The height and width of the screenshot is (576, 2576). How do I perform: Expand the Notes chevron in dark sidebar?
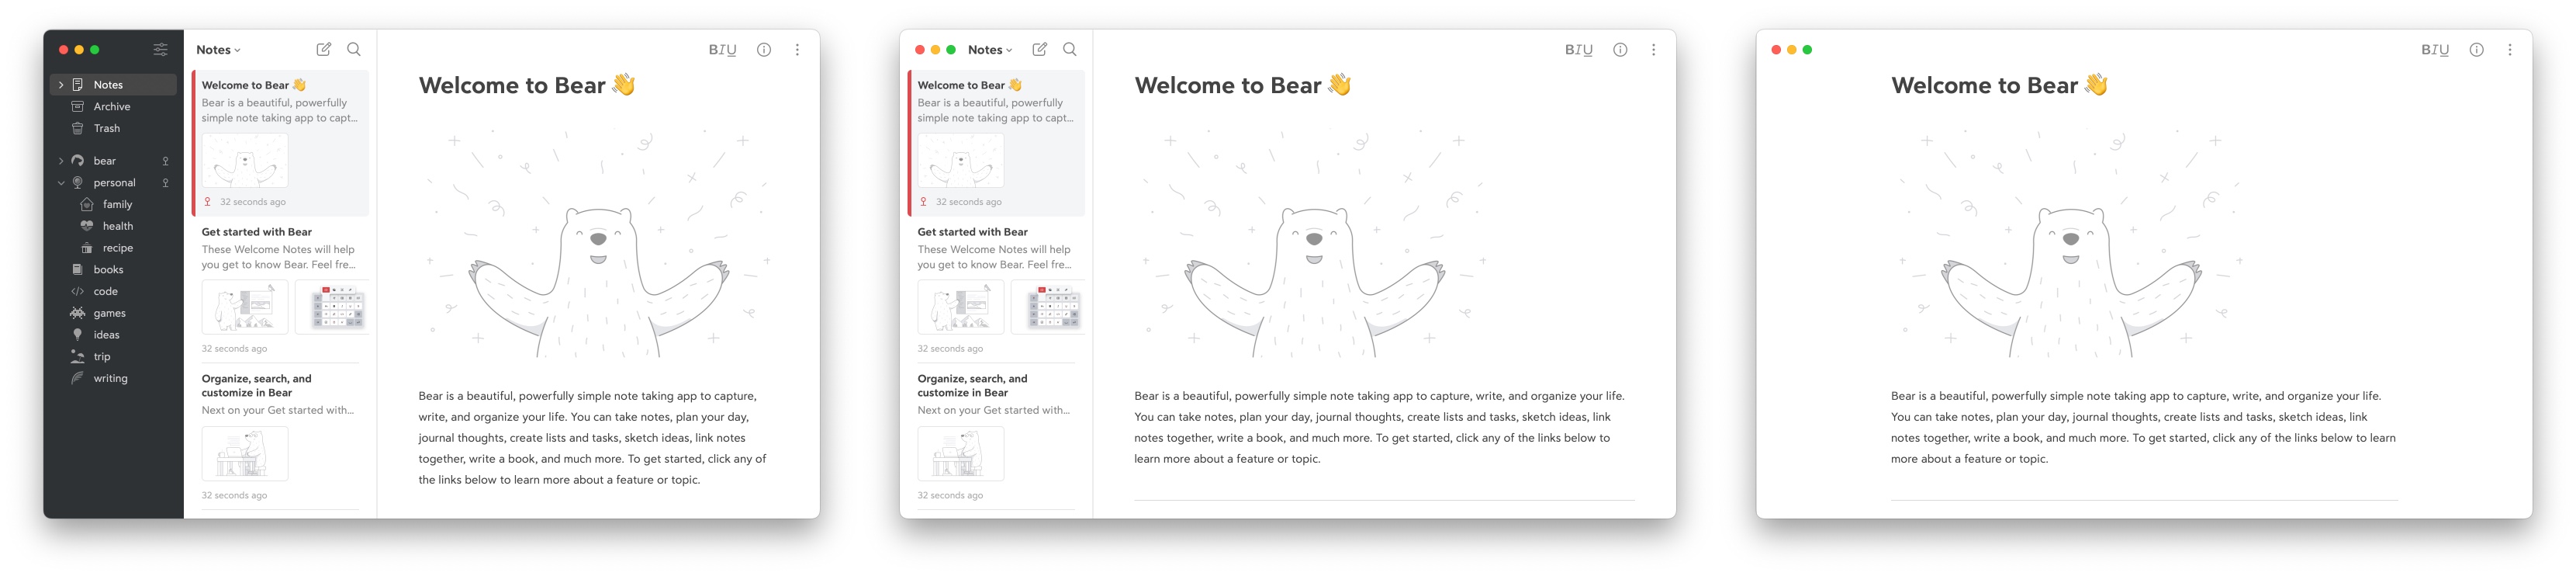pyautogui.click(x=61, y=85)
